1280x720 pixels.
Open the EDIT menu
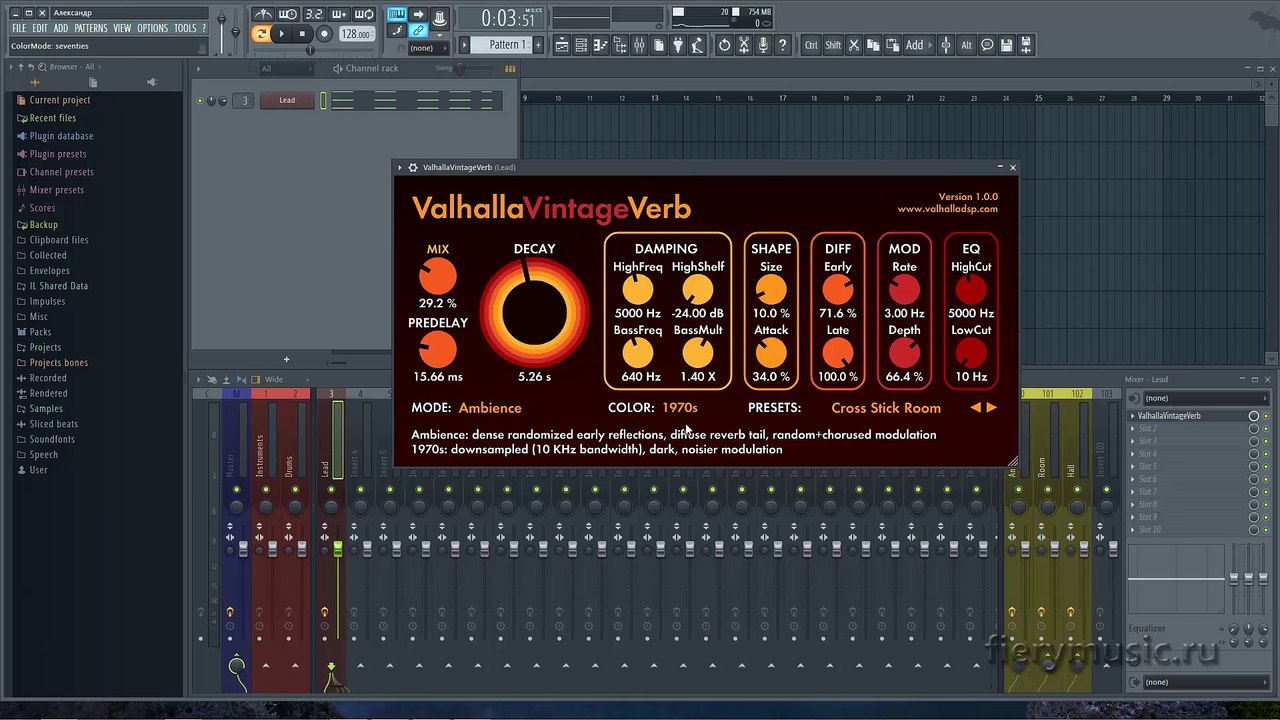click(39, 28)
